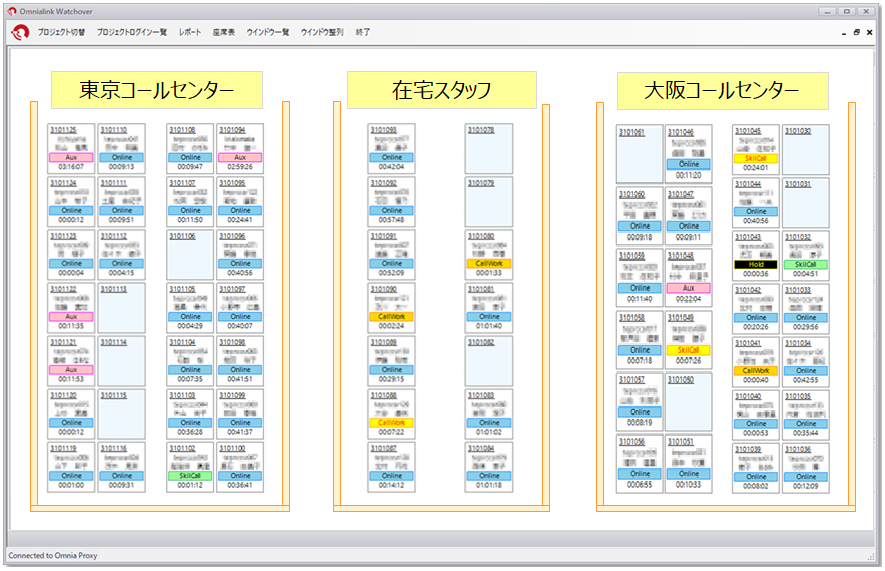Open seat ID link 3101119
Viewport: 885px width, 571px height.
[x=63, y=449]
